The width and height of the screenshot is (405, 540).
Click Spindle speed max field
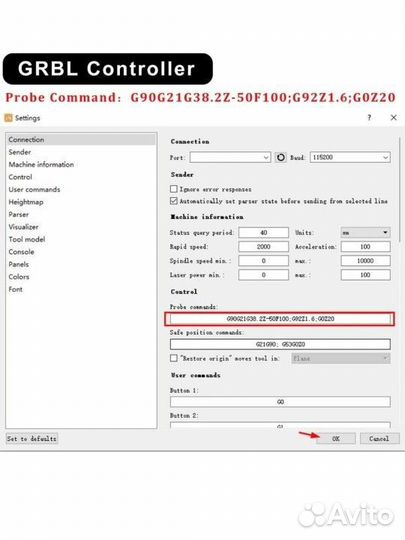pyautogui.click(x=365, y=261)
